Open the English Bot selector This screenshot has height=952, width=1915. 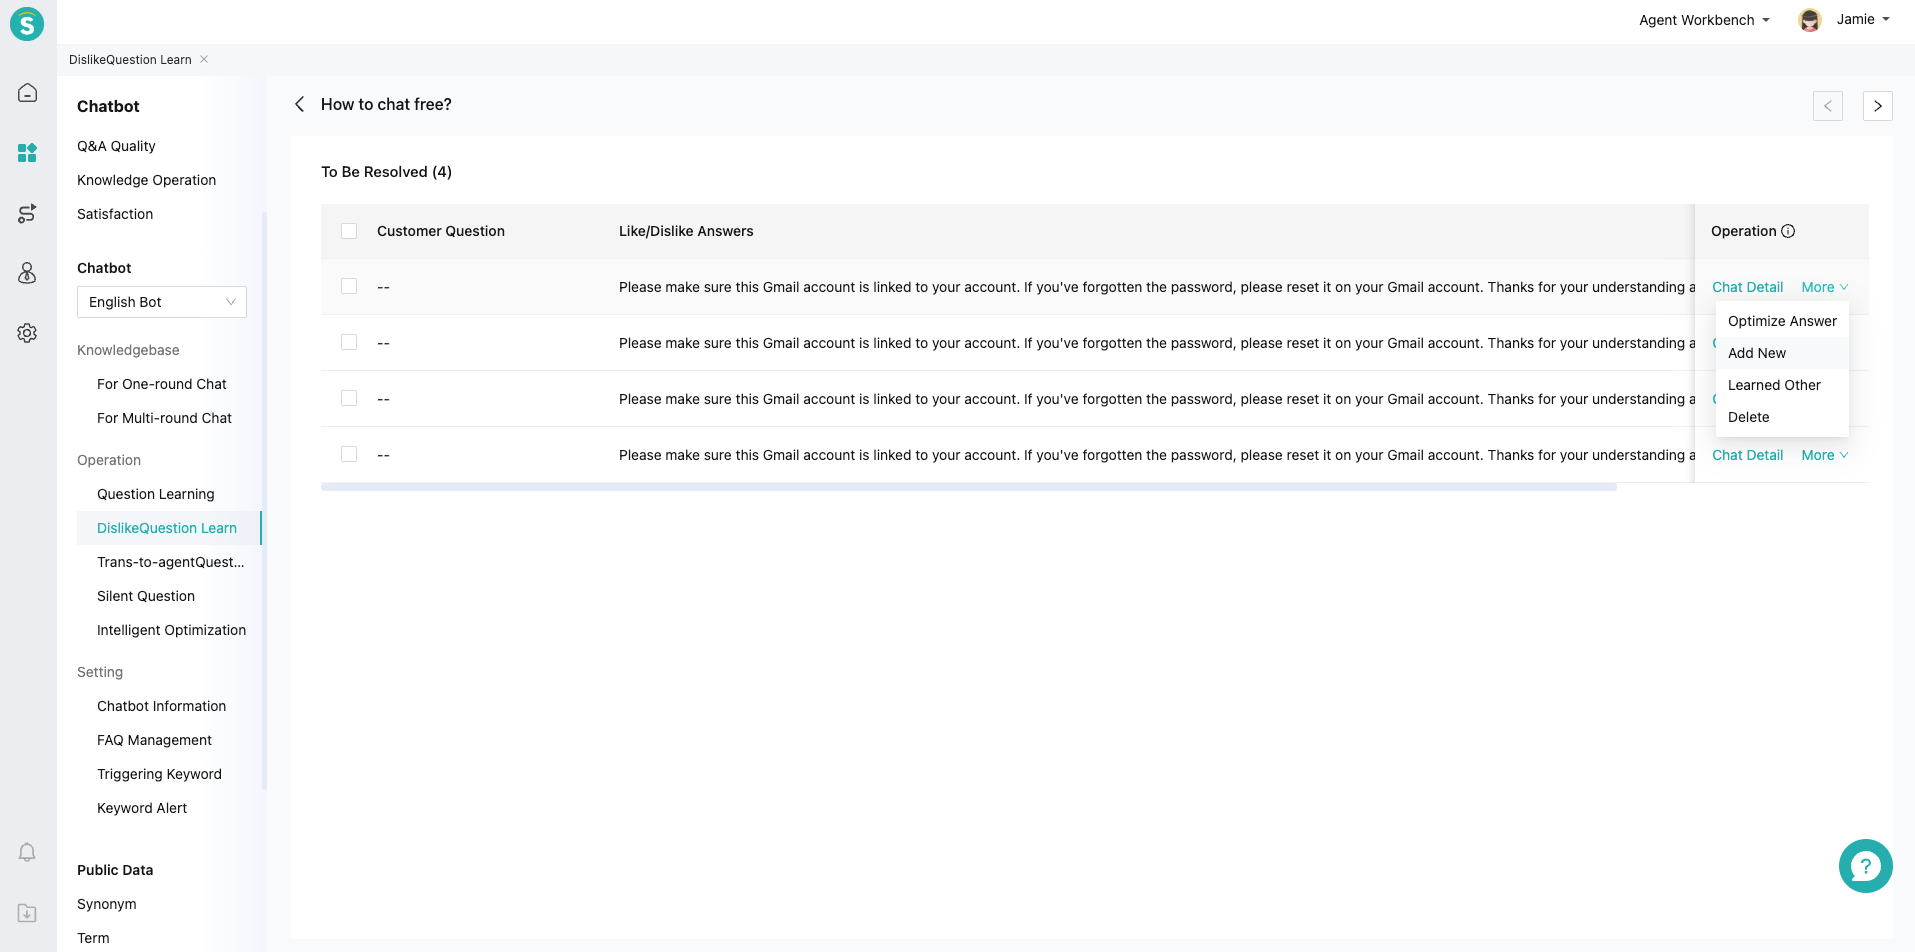(162, 302)
